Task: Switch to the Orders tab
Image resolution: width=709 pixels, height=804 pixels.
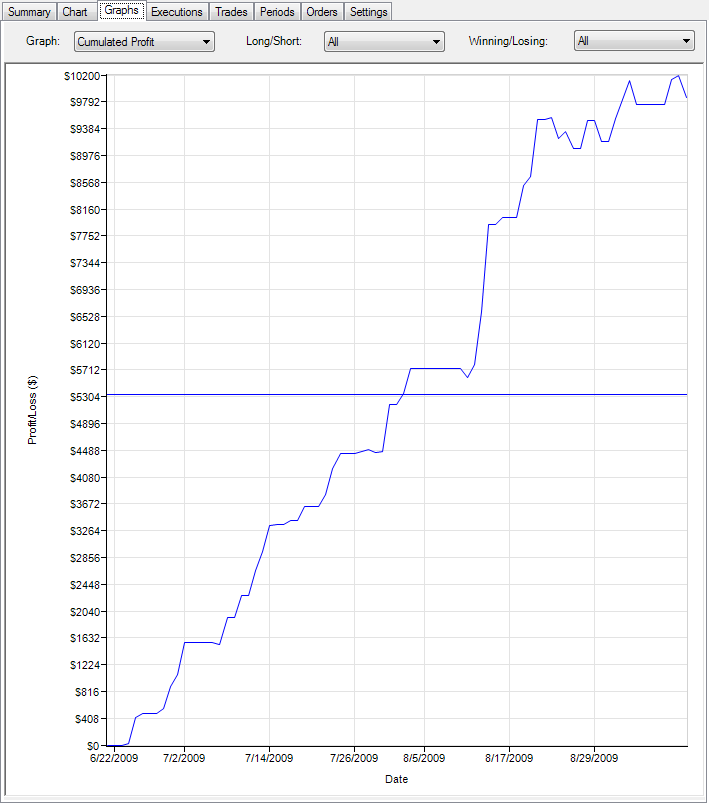Action: click(322, 12)
